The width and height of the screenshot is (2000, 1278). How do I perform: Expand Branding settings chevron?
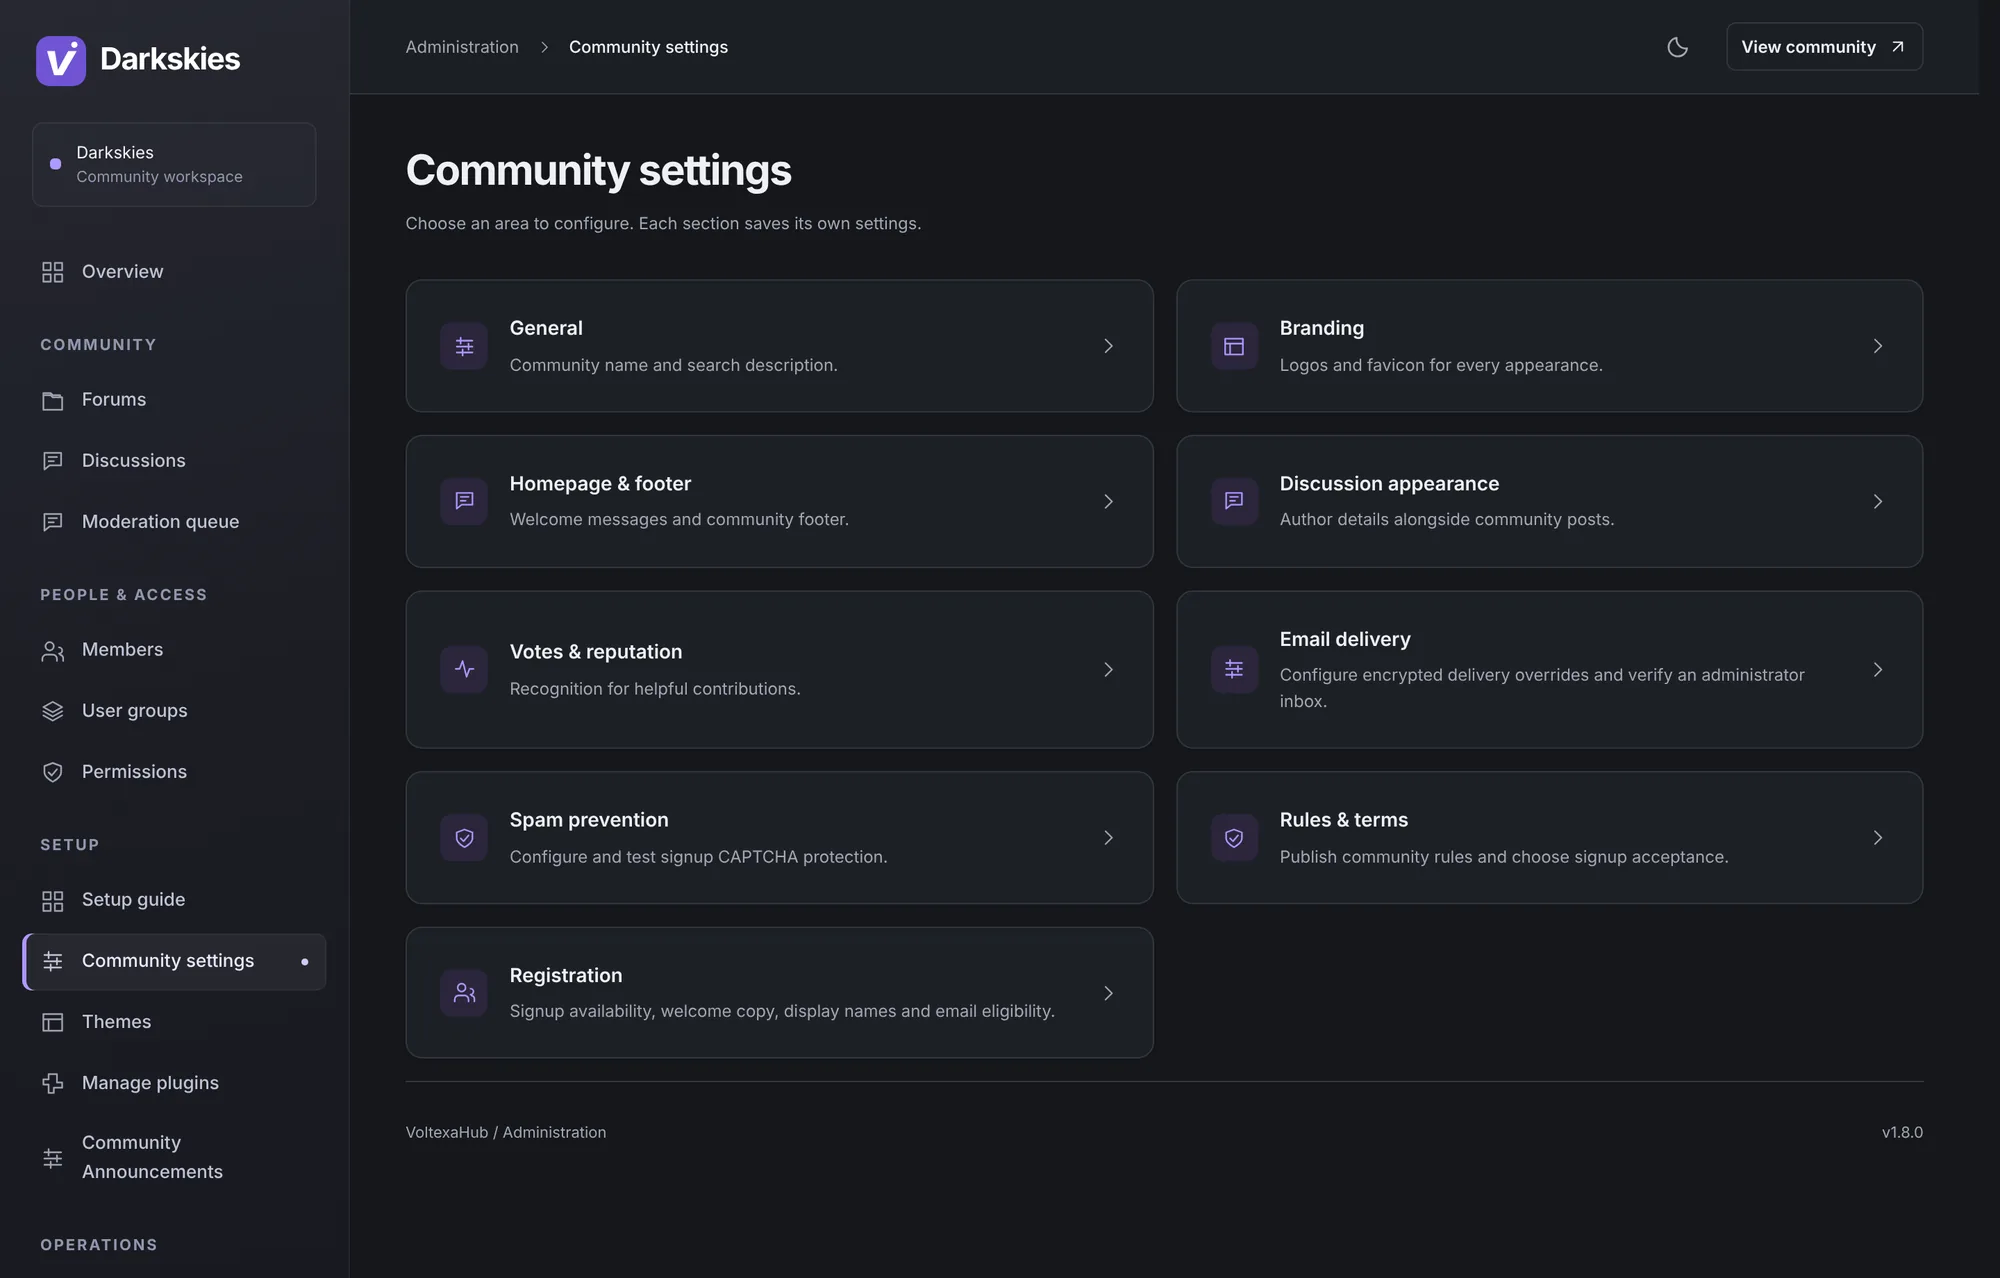pyautogui.click(x=1878, y=346)
